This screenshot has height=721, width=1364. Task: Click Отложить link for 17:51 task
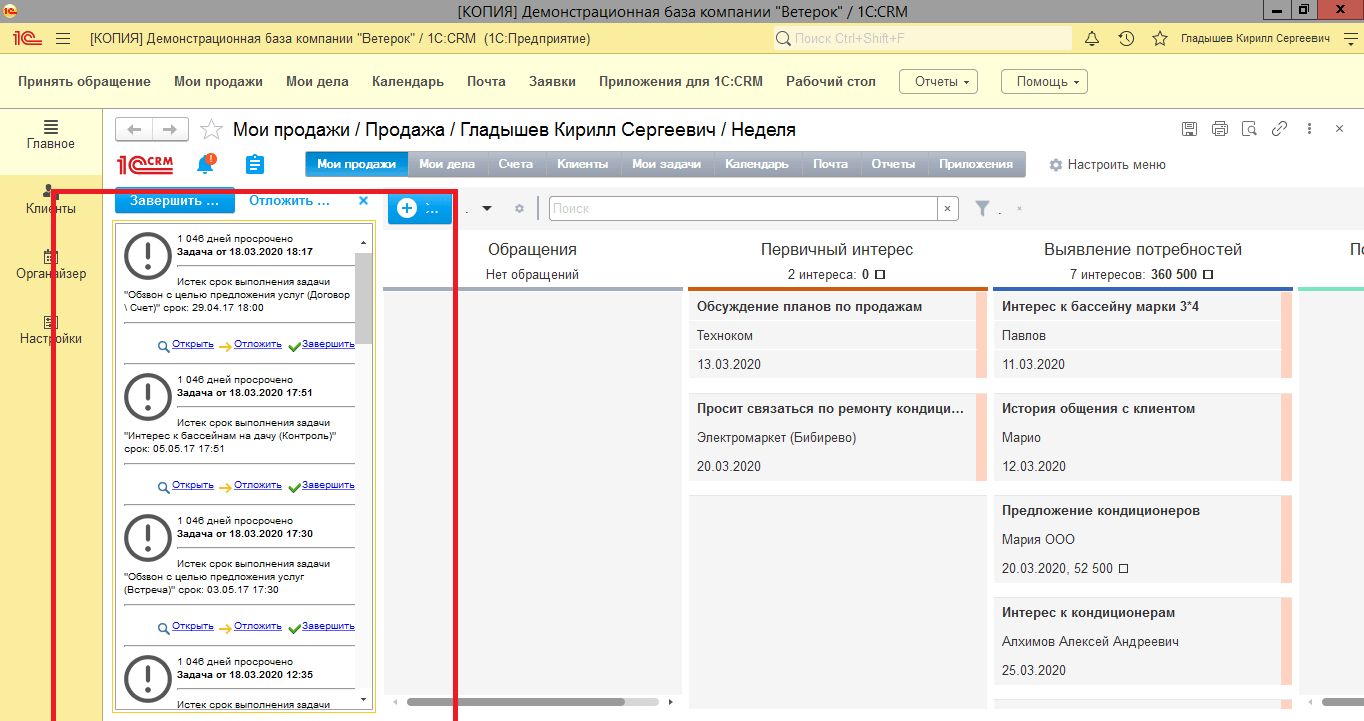point(258,485)
